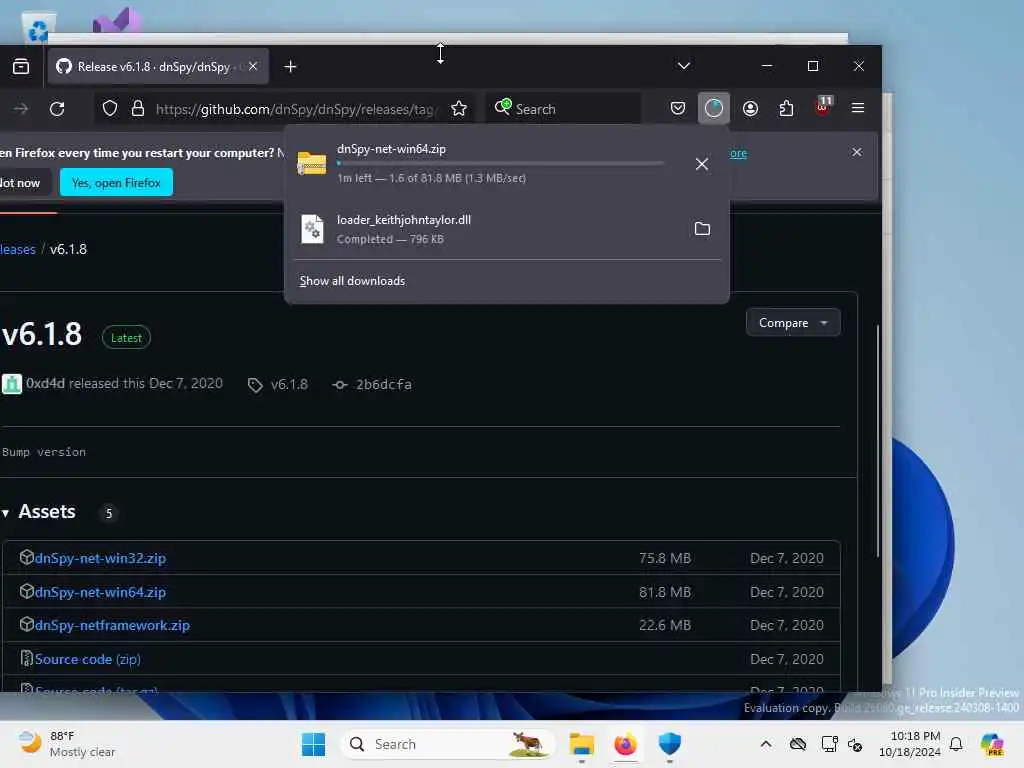1024x768 pixels.
Task: Open weather widget showing 88°F
Action: point(67,744)
